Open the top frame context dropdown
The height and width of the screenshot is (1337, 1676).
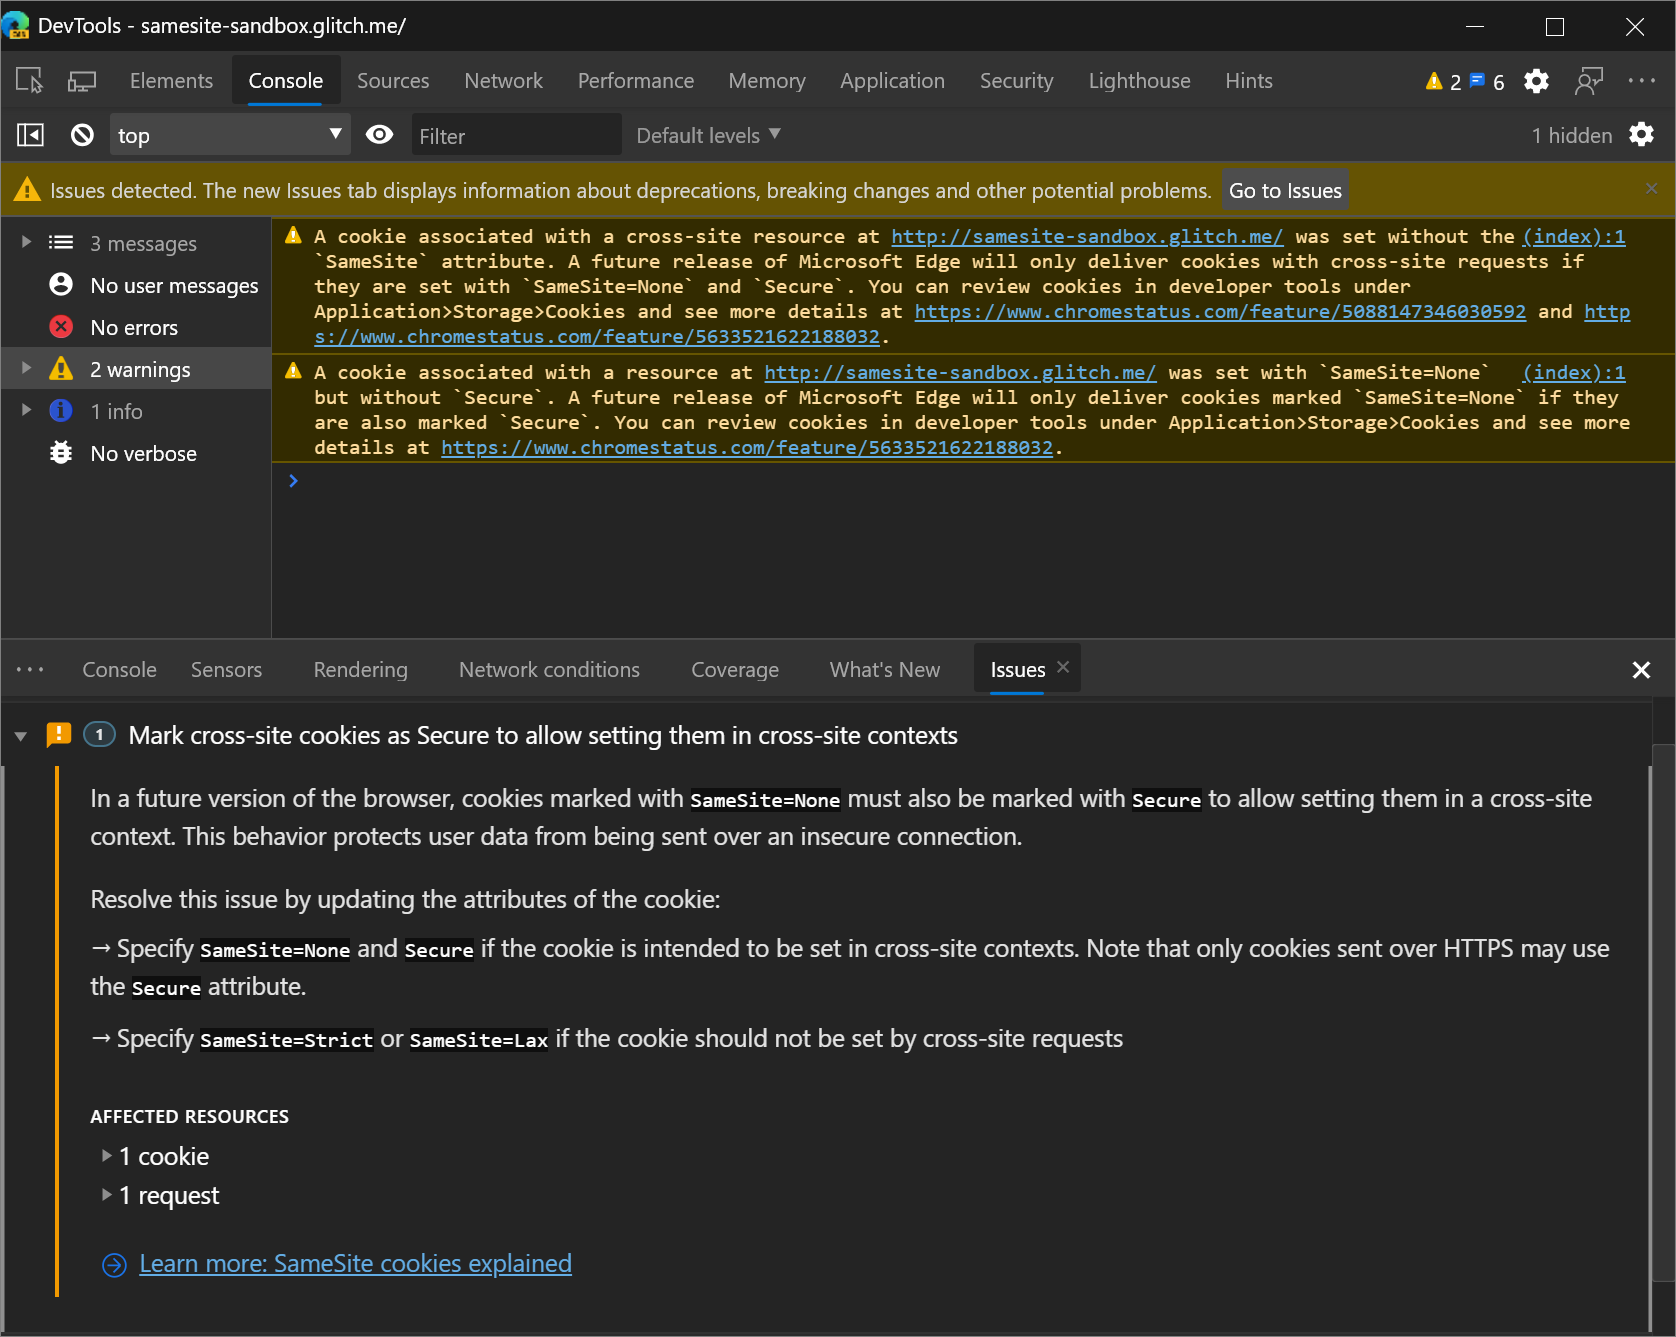tap(230, 134)
